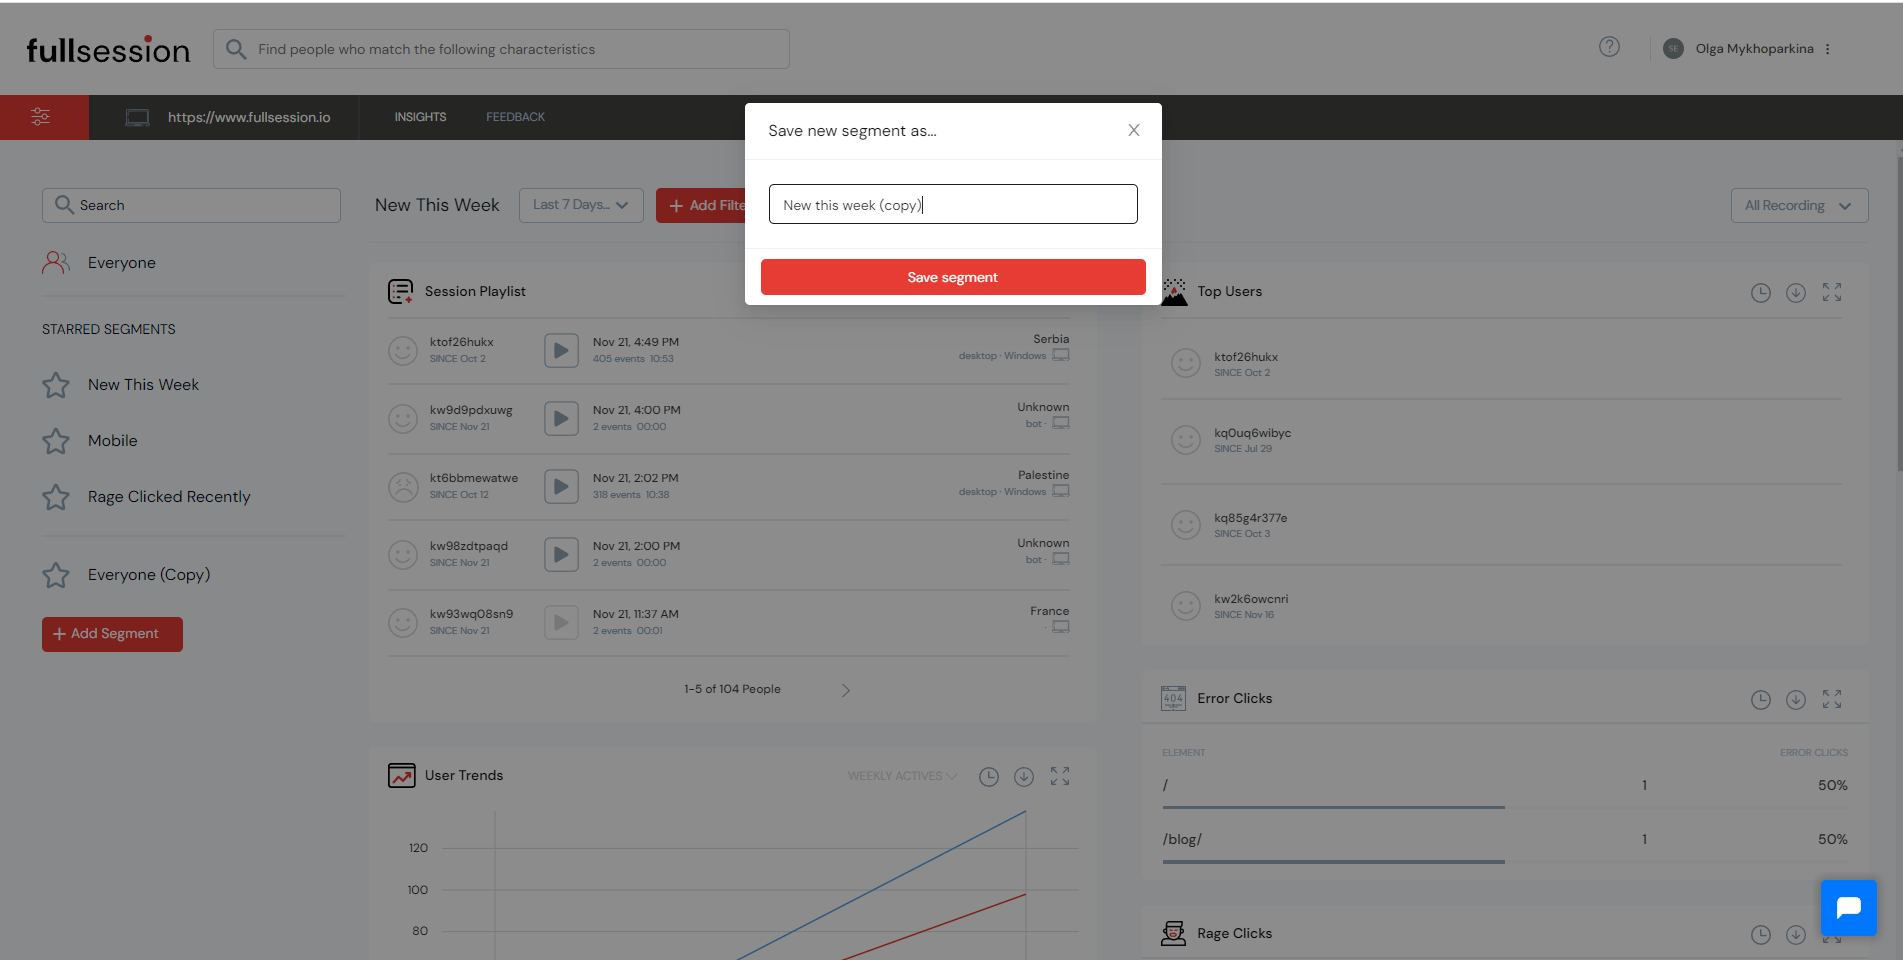Click the sidebar Search field
1903x960 pixels.
pyautogui.click(x=191, y=205)
